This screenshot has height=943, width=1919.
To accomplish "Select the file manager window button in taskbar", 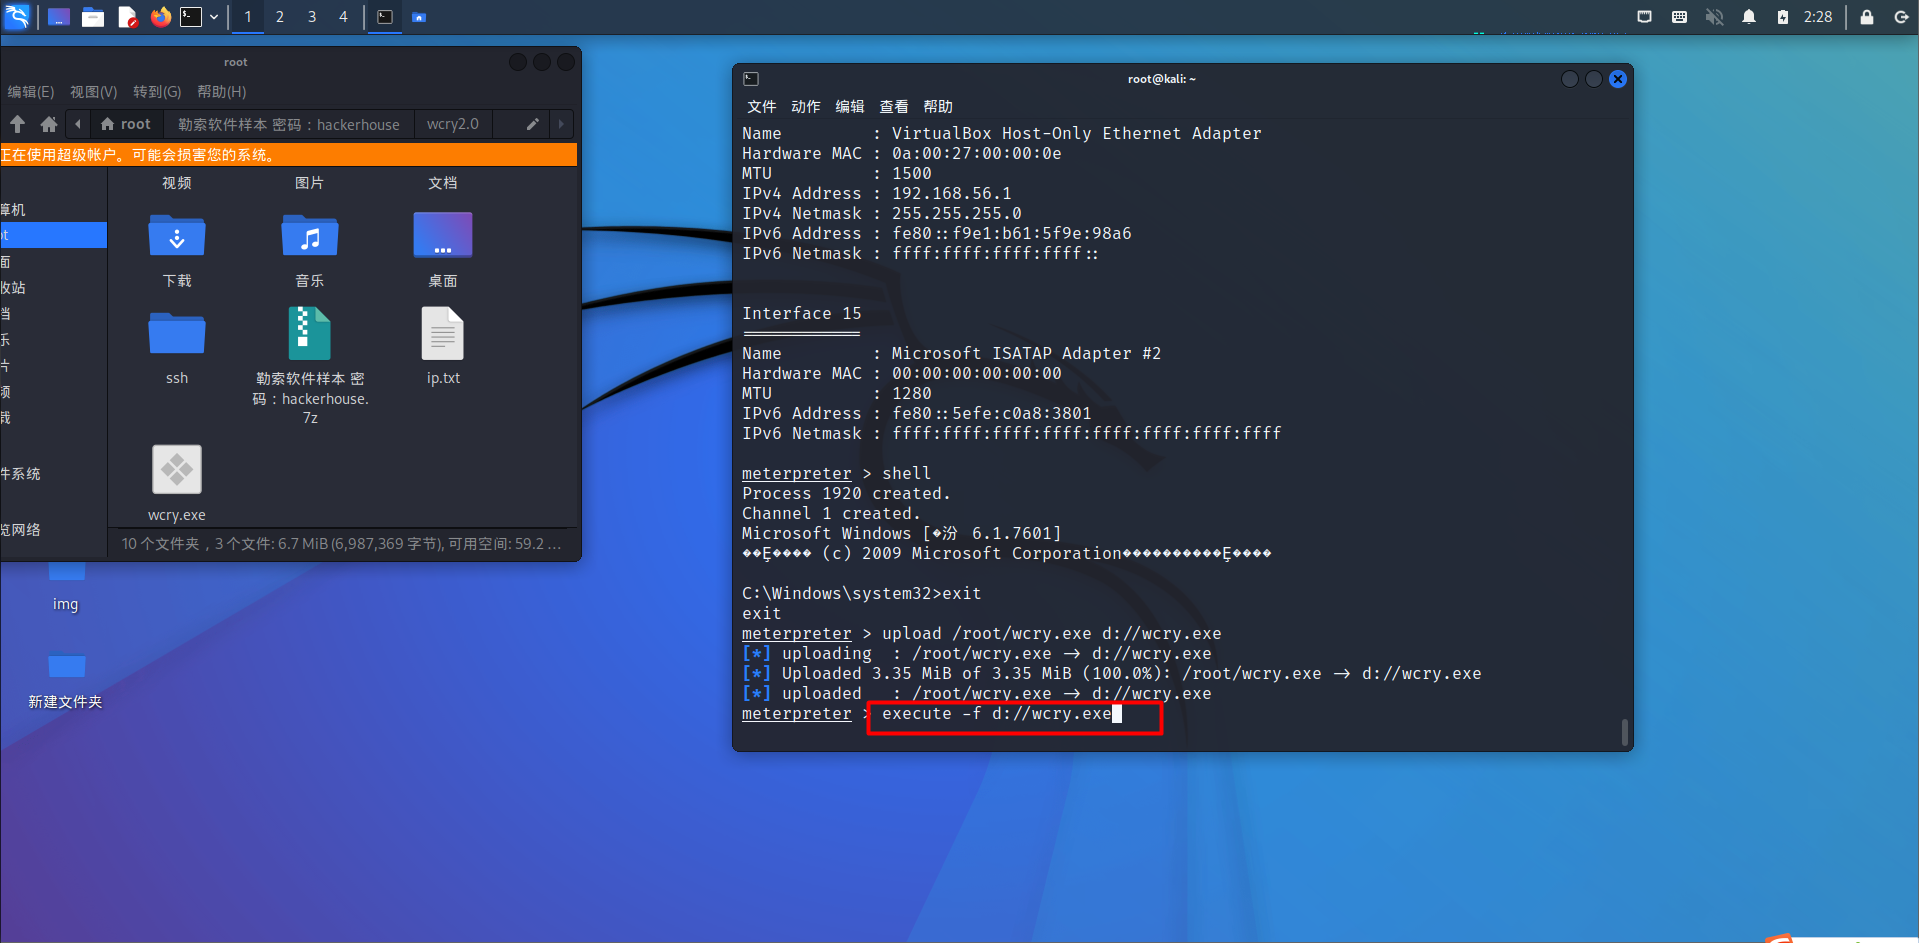I will 419,17.
